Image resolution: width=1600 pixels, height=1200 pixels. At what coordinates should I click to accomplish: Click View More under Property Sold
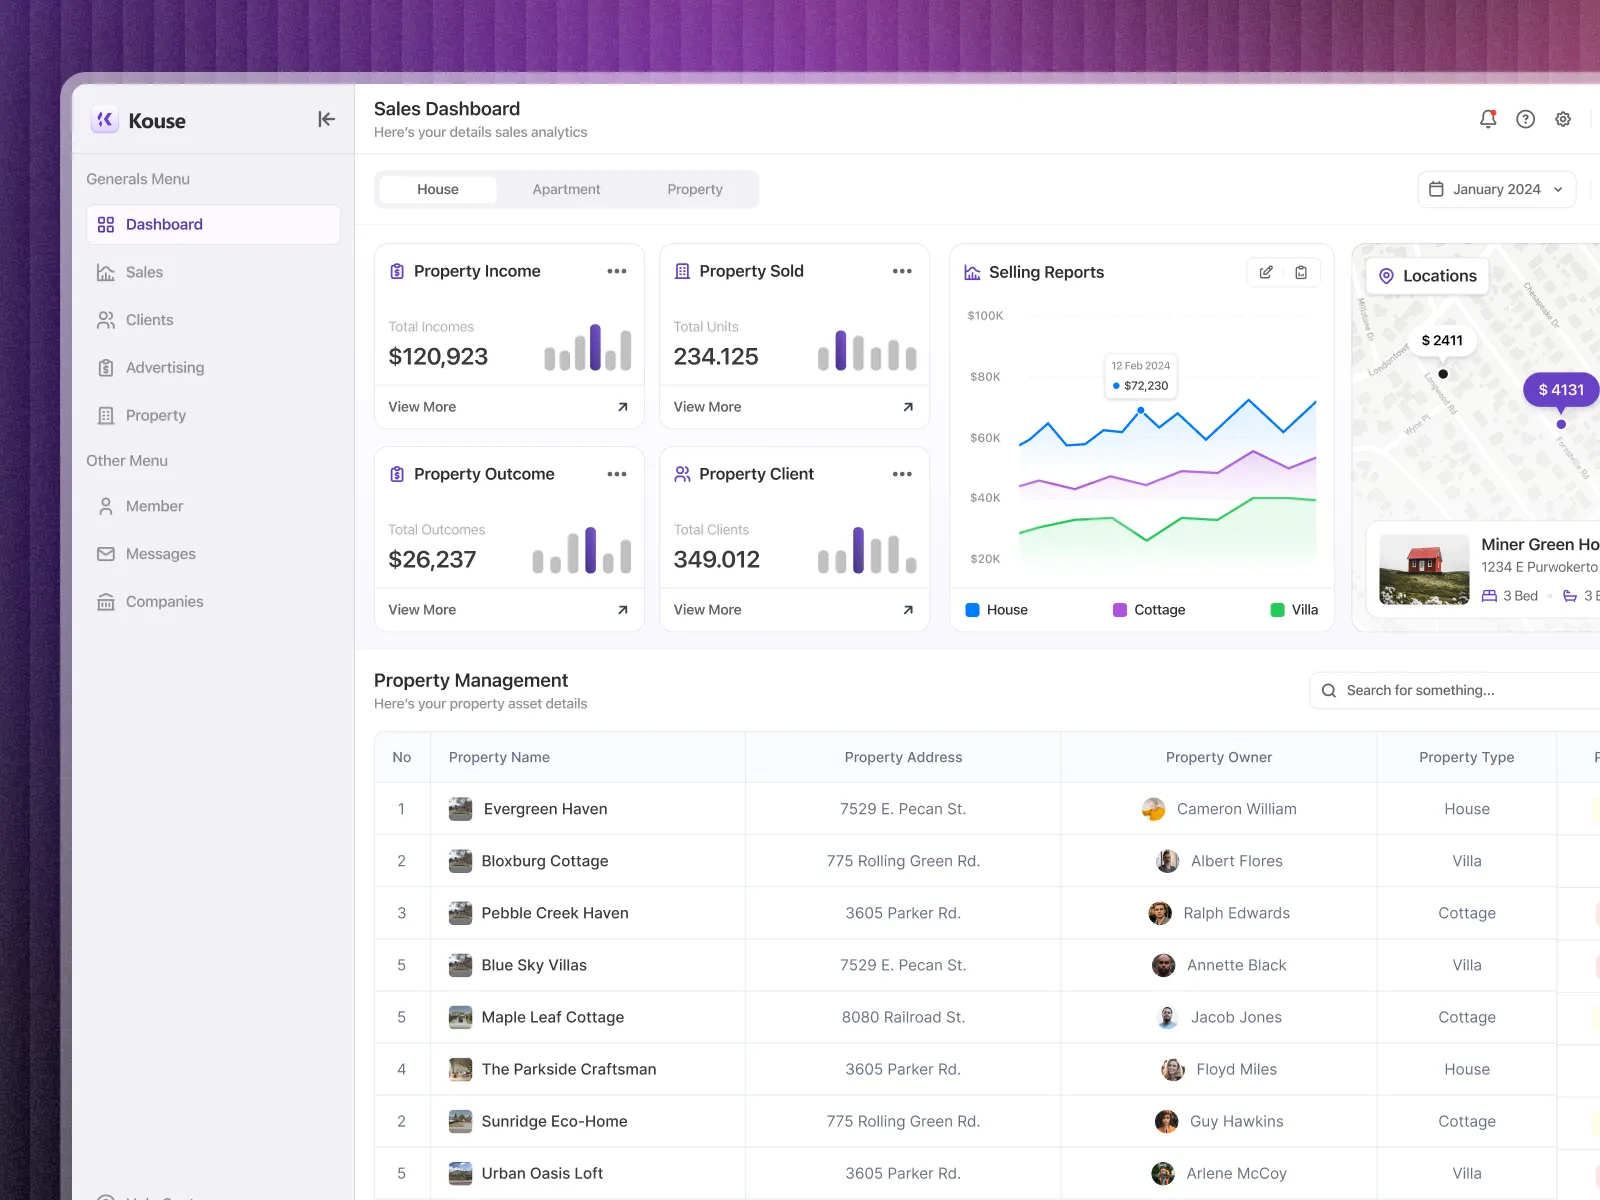pos(707,407)
